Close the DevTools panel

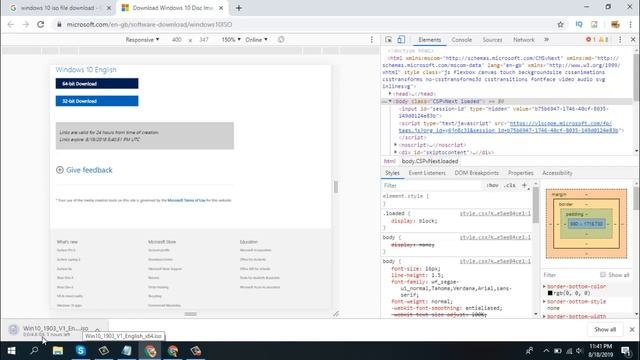[633, 40]
